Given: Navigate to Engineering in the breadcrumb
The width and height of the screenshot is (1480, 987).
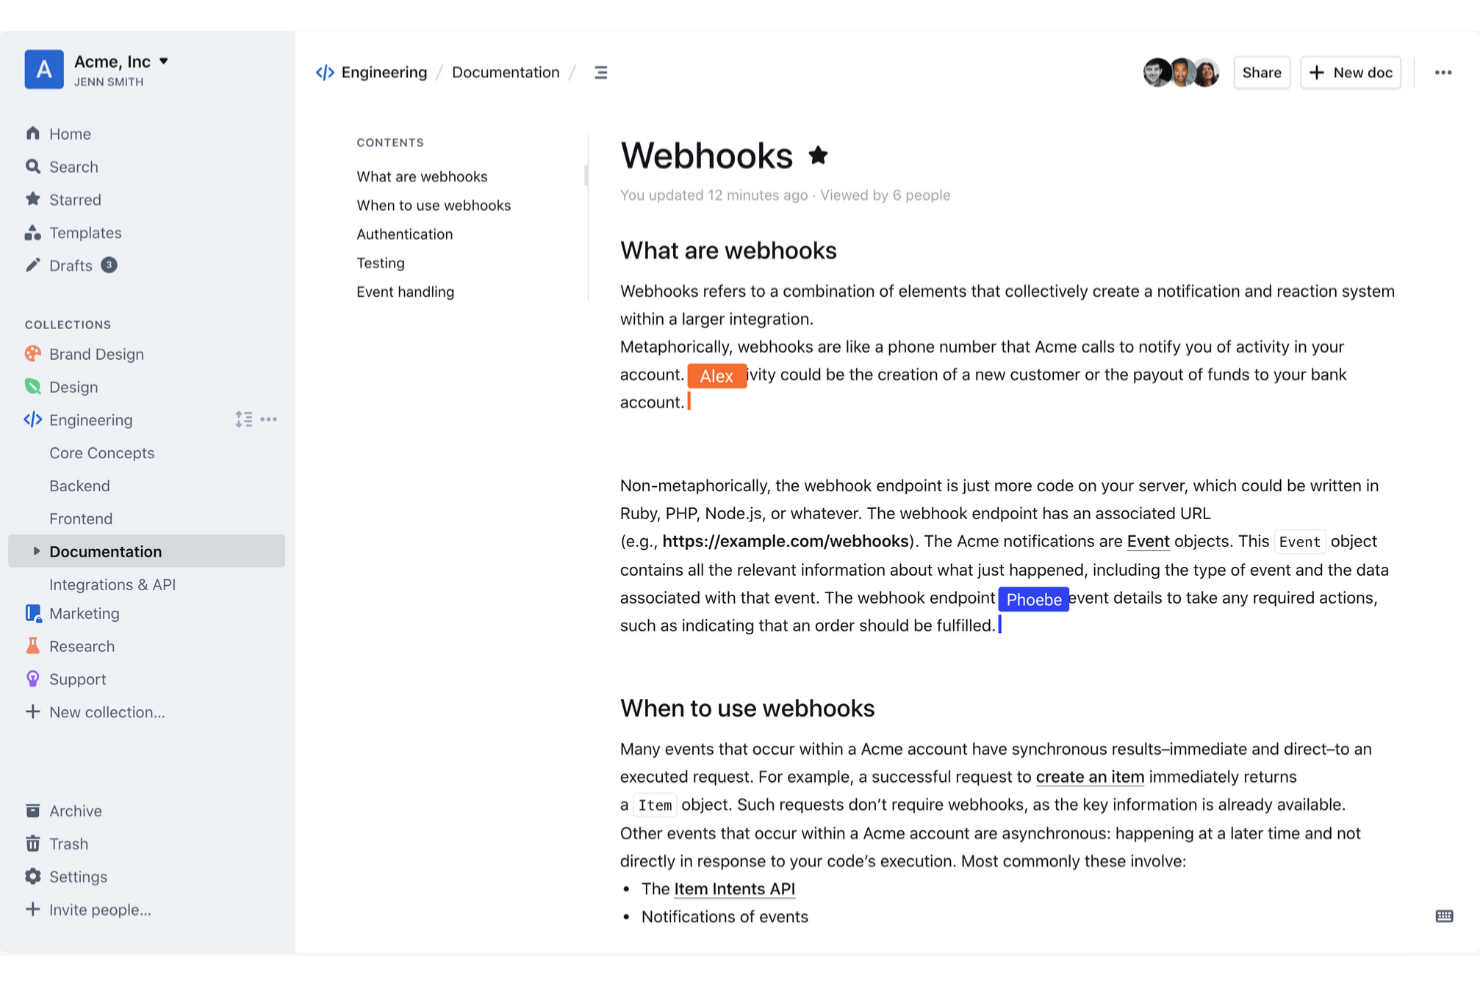Looking at the screenshot, I should click(x=383, y=71).
